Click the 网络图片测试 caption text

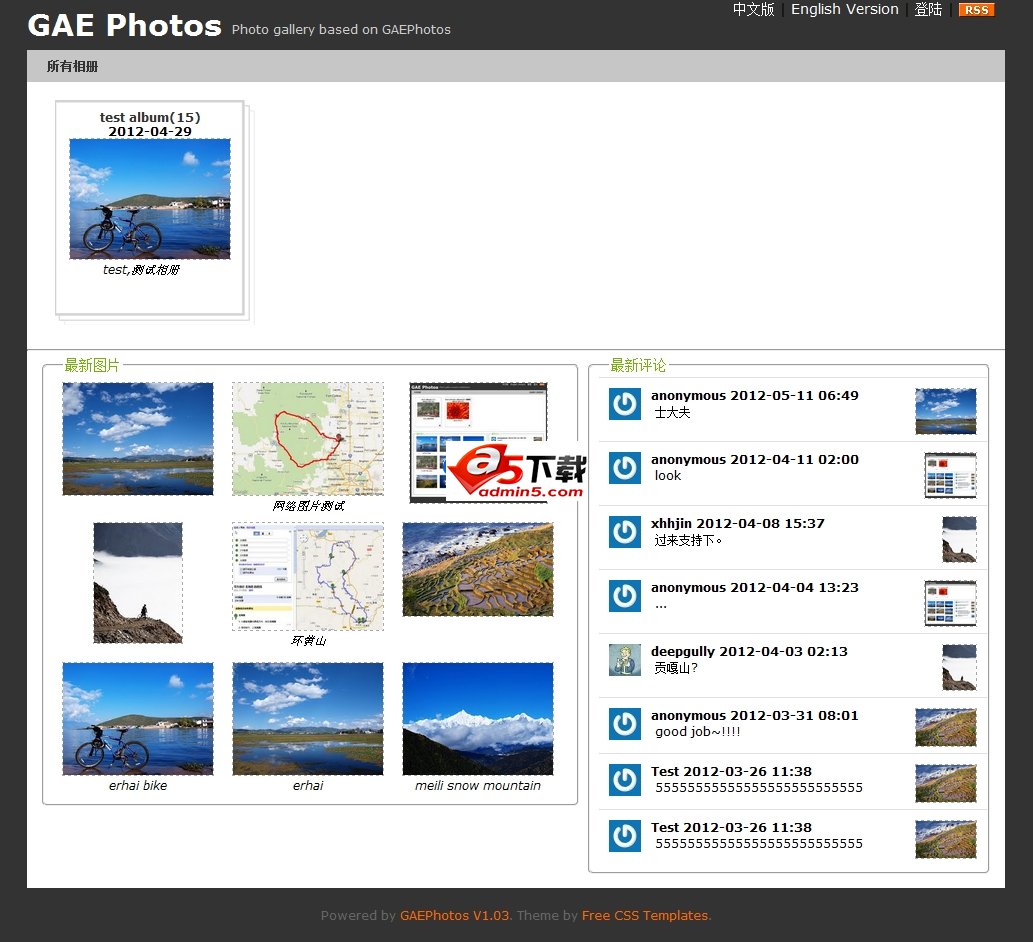pos(308,506)
